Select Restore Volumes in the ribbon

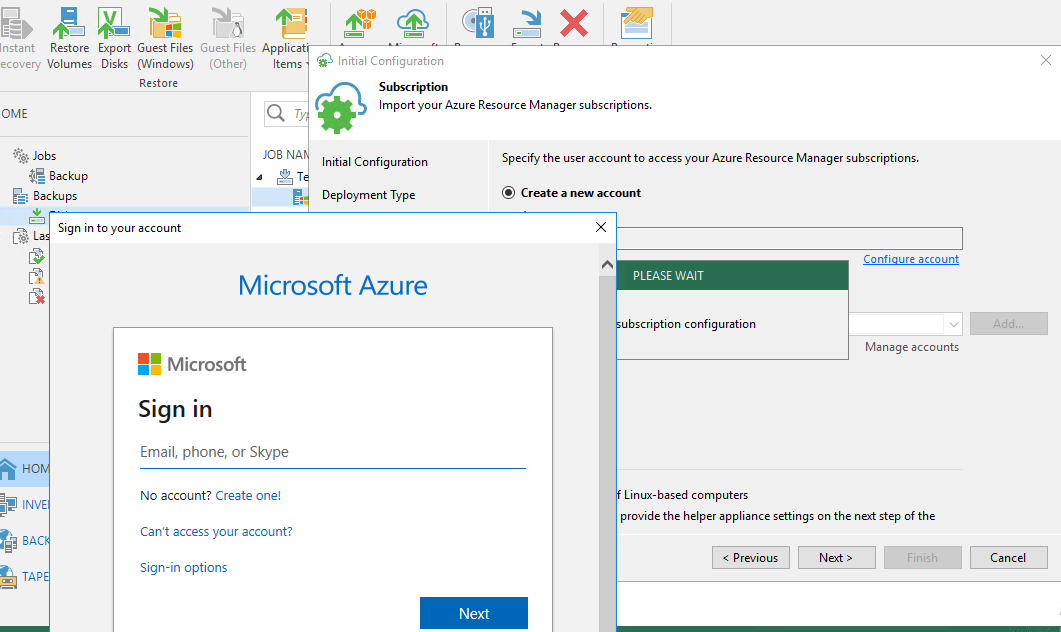[x=69, y=37]
